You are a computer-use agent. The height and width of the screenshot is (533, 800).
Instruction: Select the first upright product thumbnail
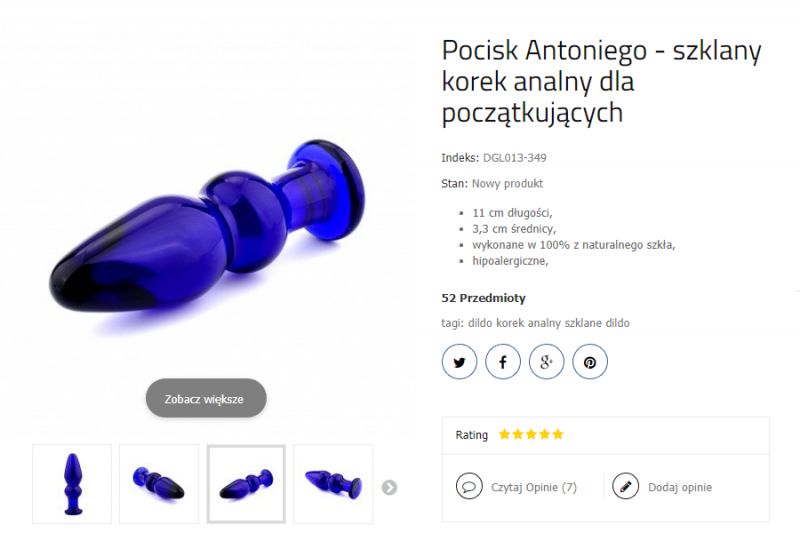tap(72, 484)
